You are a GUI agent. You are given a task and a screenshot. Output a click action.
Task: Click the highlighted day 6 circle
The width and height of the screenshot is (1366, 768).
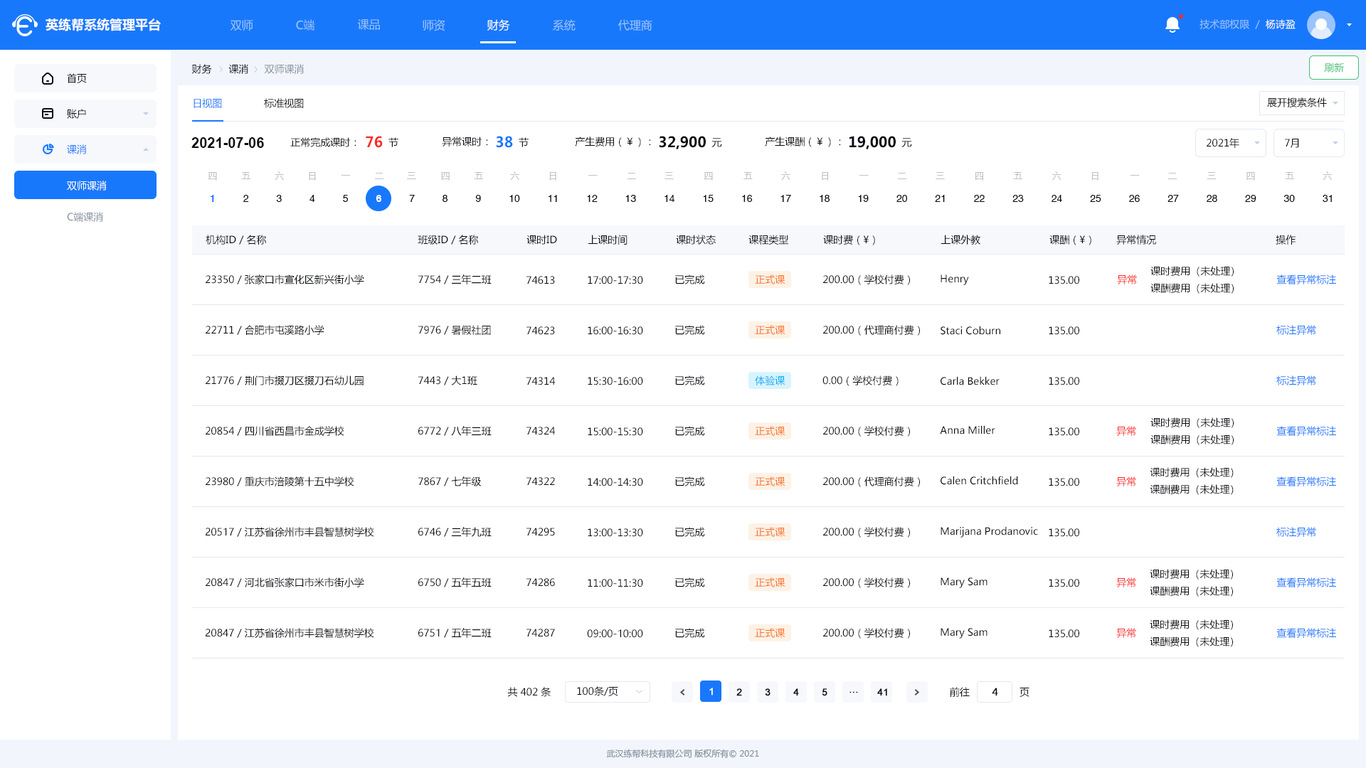click(x=378, y=198)
